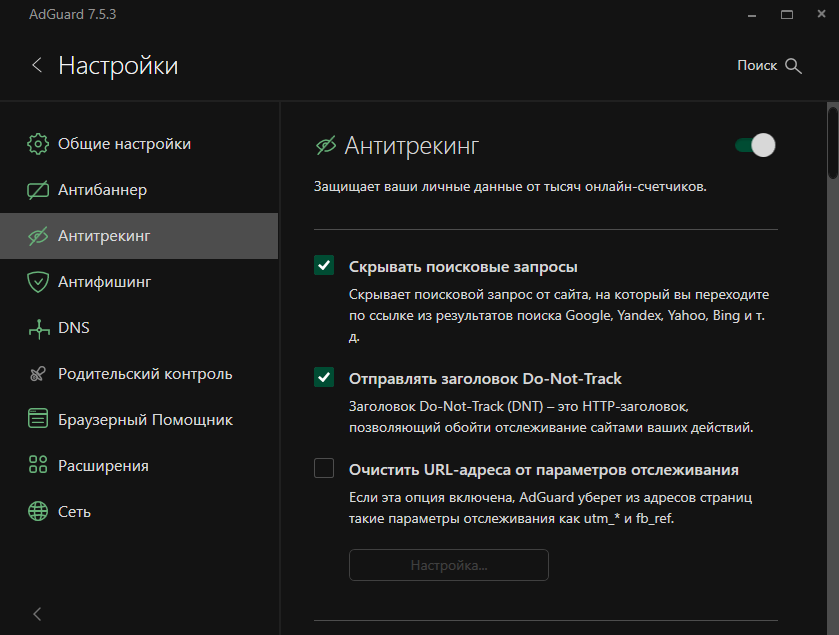Image resolution: width=839 pixels, height=635 pixels.
Task: Enable Очистить URL-адреса от параметров отслеживания
Action: pos(324,468)
